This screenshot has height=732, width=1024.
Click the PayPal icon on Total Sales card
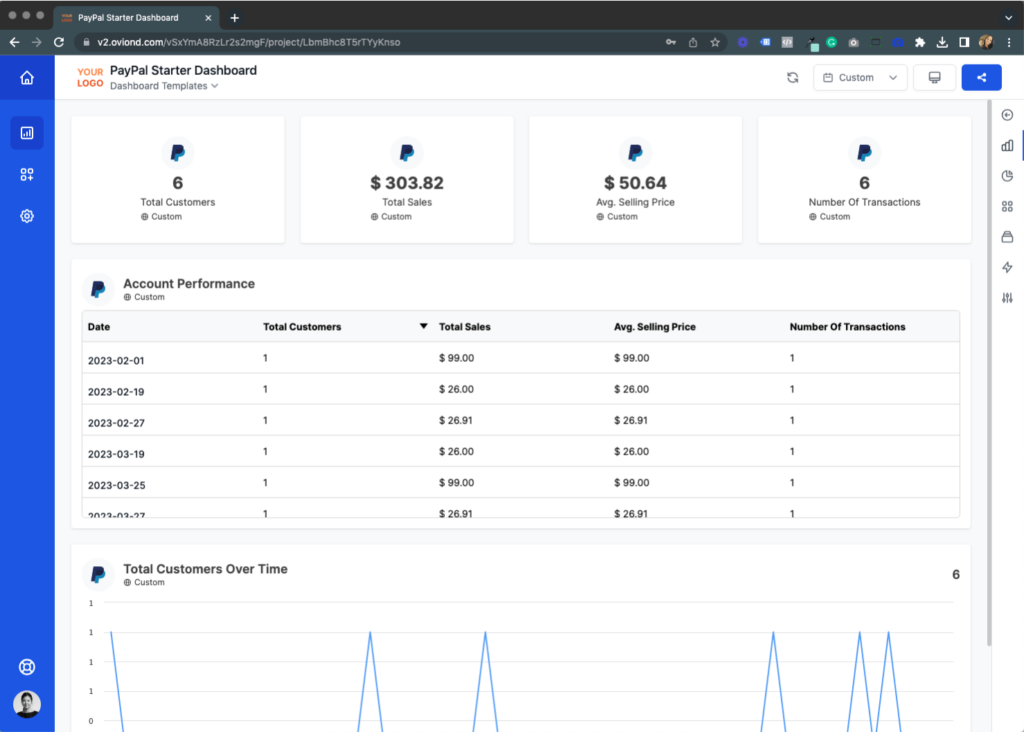coord(407,153)
